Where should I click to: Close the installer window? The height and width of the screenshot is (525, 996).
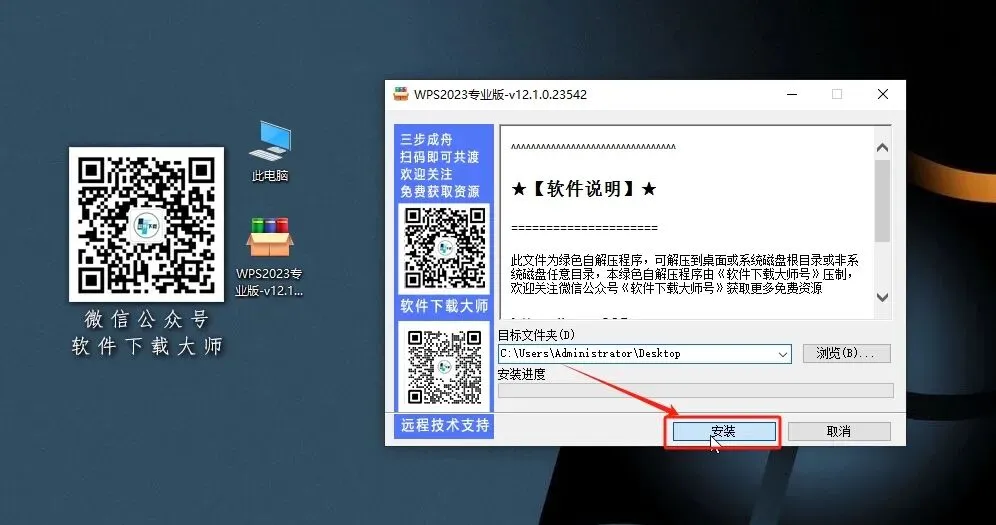tap(882, 94)
